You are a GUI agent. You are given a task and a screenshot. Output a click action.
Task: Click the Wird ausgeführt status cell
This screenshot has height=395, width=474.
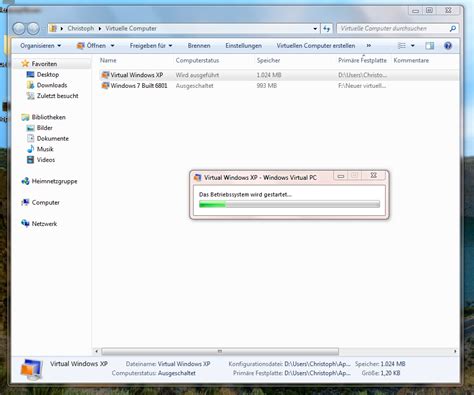click(x=197, y=75)
